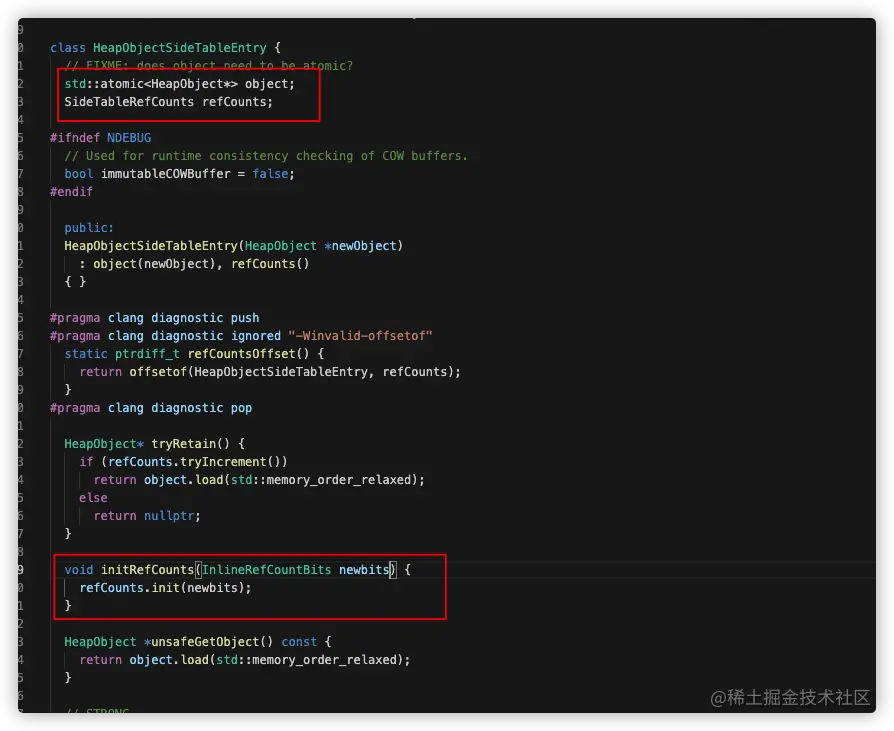Click 'refCounts.init(newbits);' line
Viewport: 894px width, 731px height.
coord(165,588)
